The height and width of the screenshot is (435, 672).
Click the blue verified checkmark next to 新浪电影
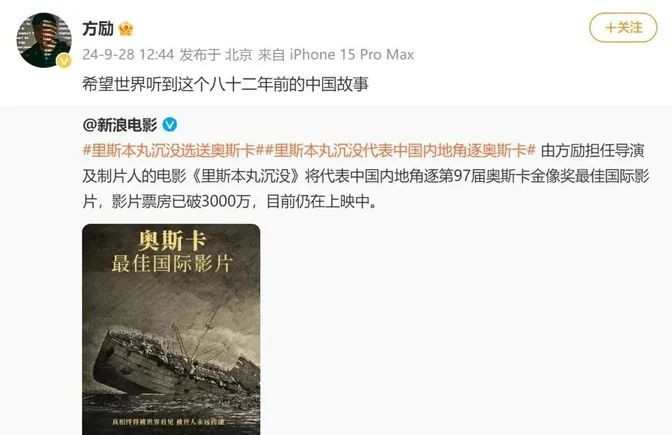click(x=170, y=125)
